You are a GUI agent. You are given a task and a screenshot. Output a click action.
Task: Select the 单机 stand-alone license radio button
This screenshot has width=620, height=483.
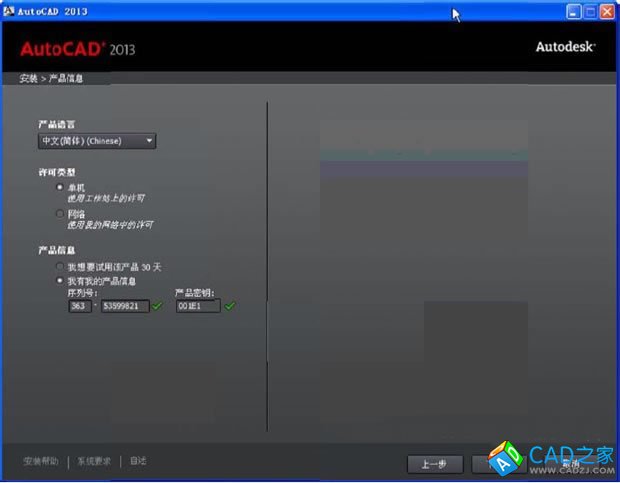[x=60, y=187]
